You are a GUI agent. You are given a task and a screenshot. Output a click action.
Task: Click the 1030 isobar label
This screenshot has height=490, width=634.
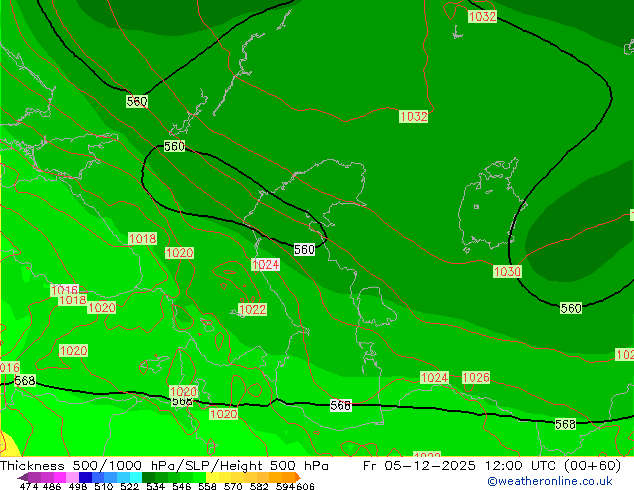(x=507, y=271)
